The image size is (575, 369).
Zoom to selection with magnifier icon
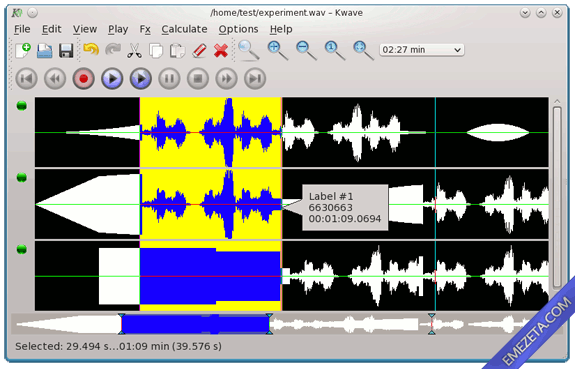[x=249, y=50]
